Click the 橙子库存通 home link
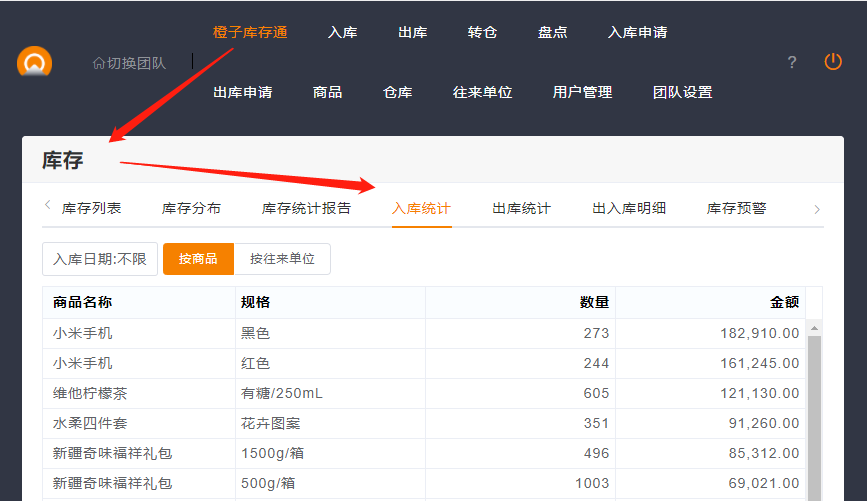 pos(250,32)
